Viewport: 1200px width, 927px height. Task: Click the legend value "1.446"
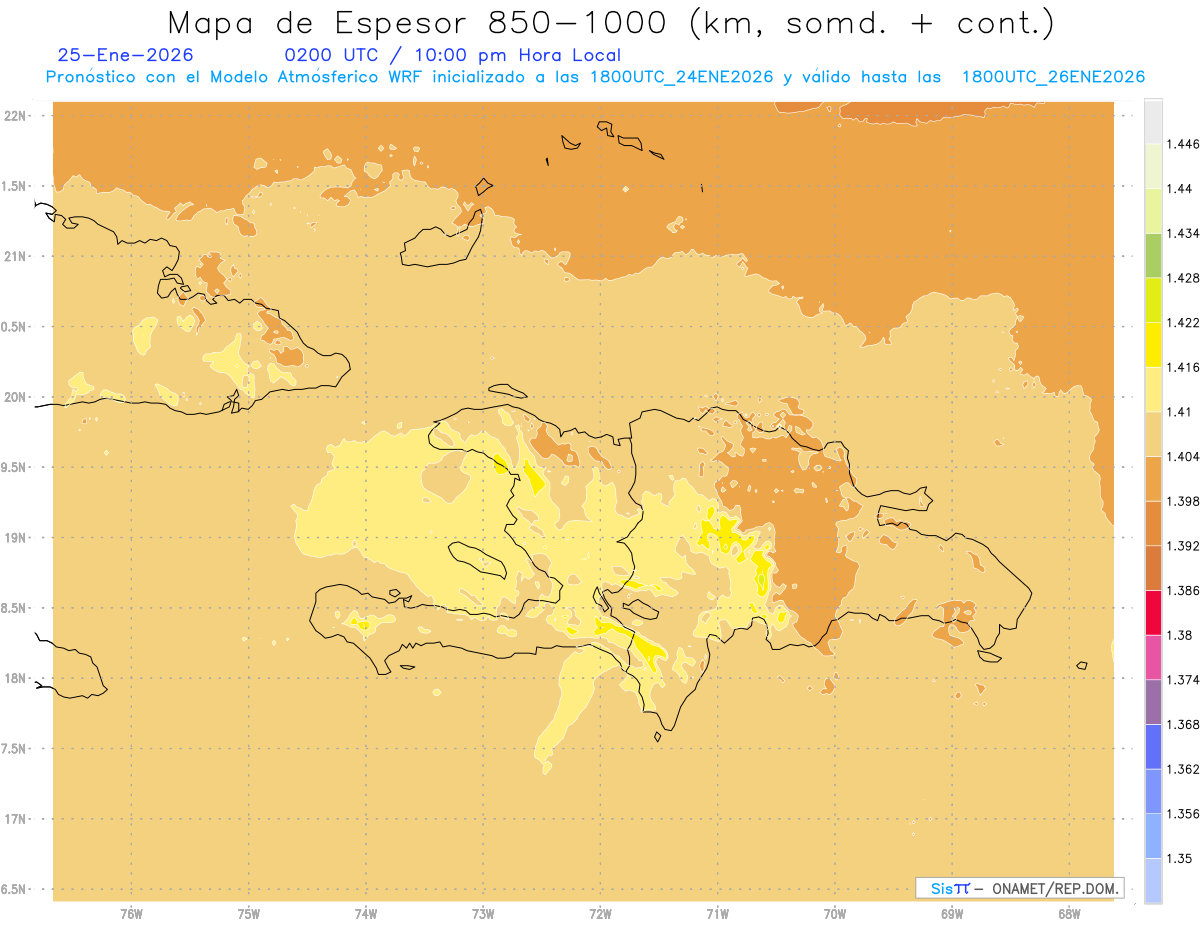(1185, 144)
